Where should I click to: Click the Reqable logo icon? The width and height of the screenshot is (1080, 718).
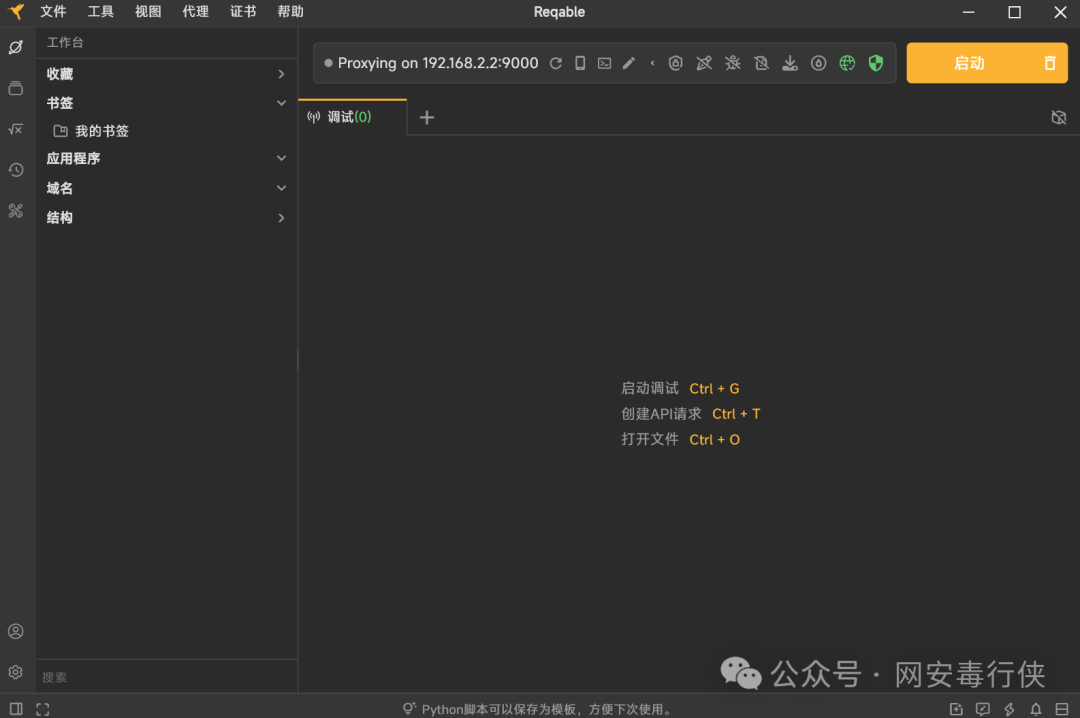click(16, 12)
